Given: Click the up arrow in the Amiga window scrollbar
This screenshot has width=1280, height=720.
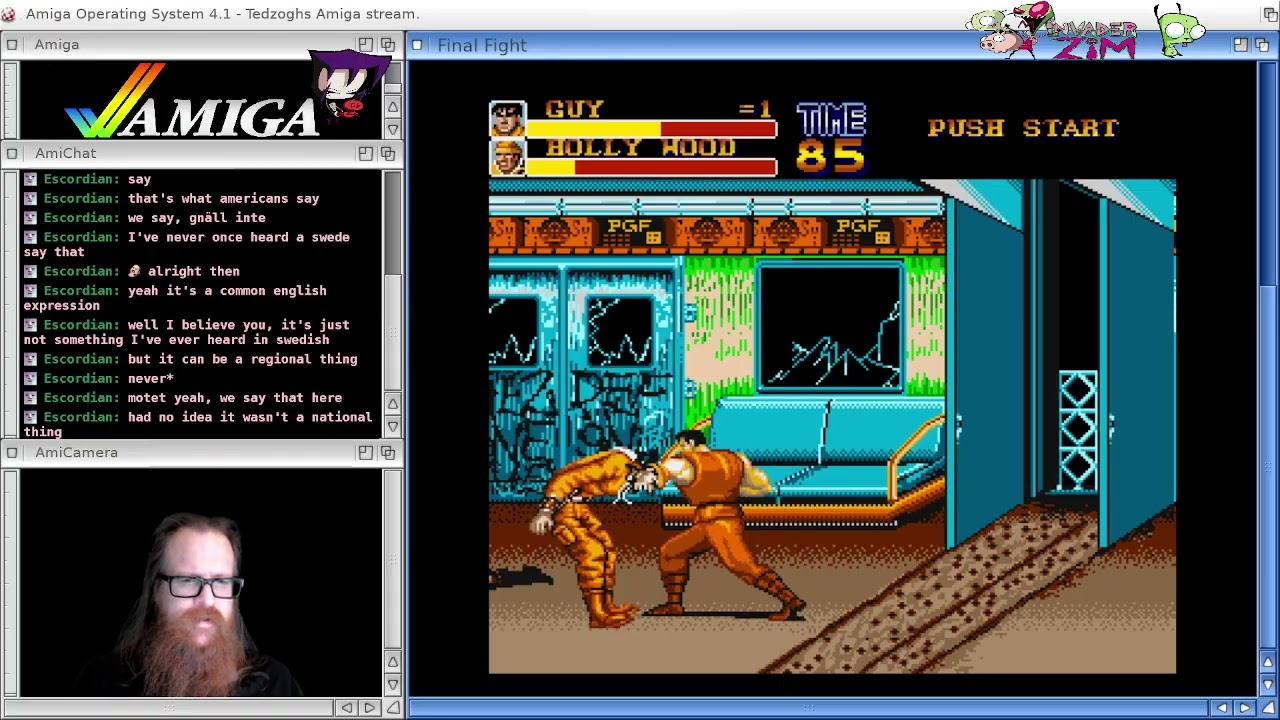Looking at the screenshot, I should pyautogui.click(x=393, y=106).
